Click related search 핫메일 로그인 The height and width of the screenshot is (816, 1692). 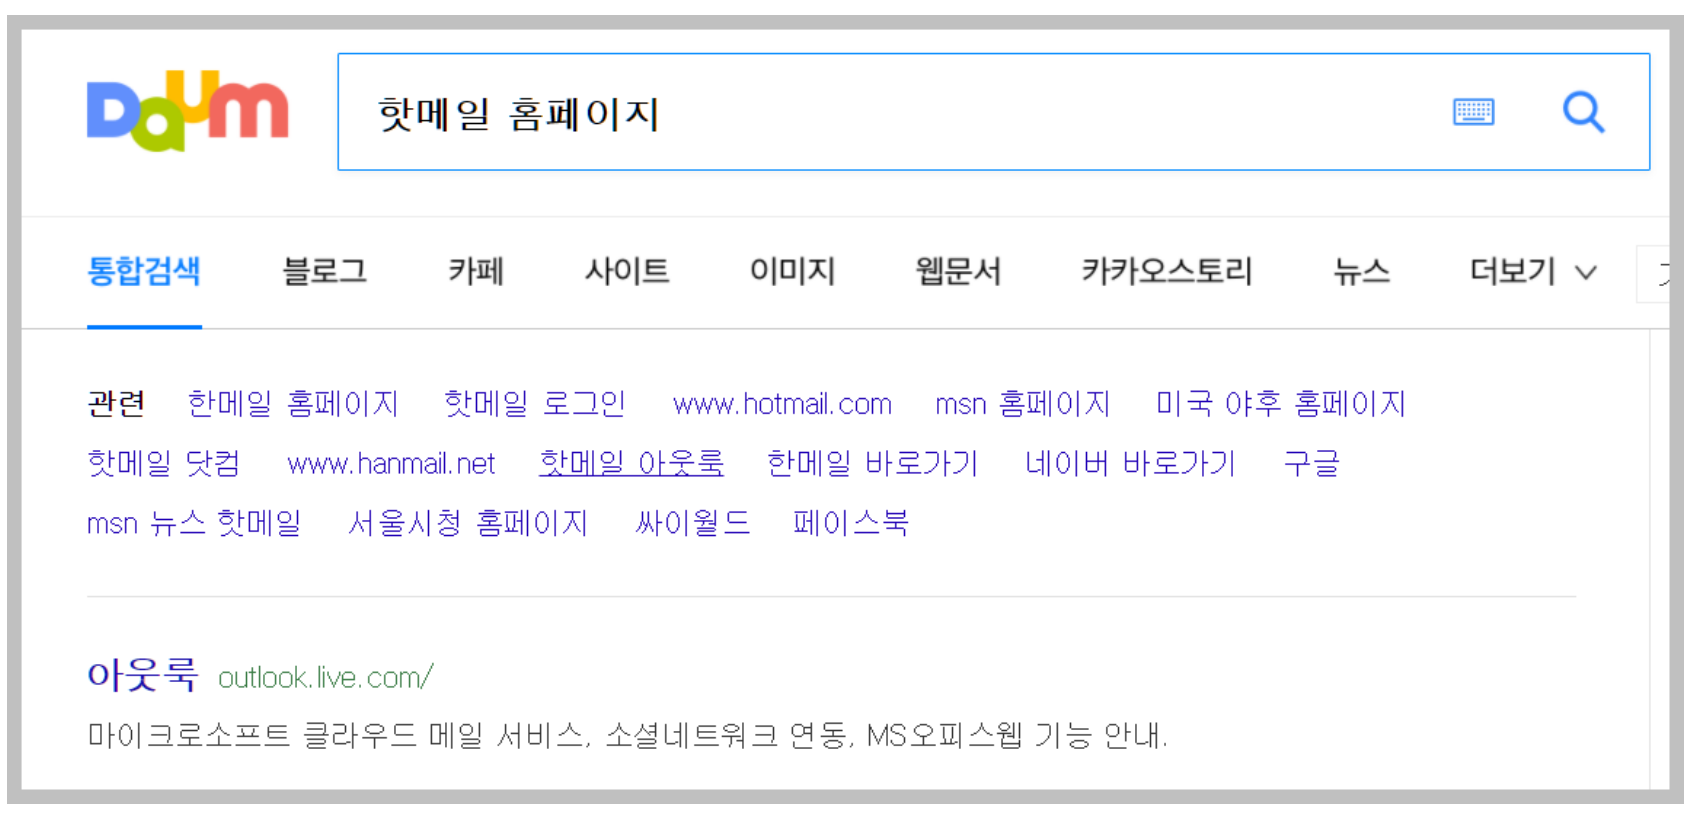pos(535,403)
